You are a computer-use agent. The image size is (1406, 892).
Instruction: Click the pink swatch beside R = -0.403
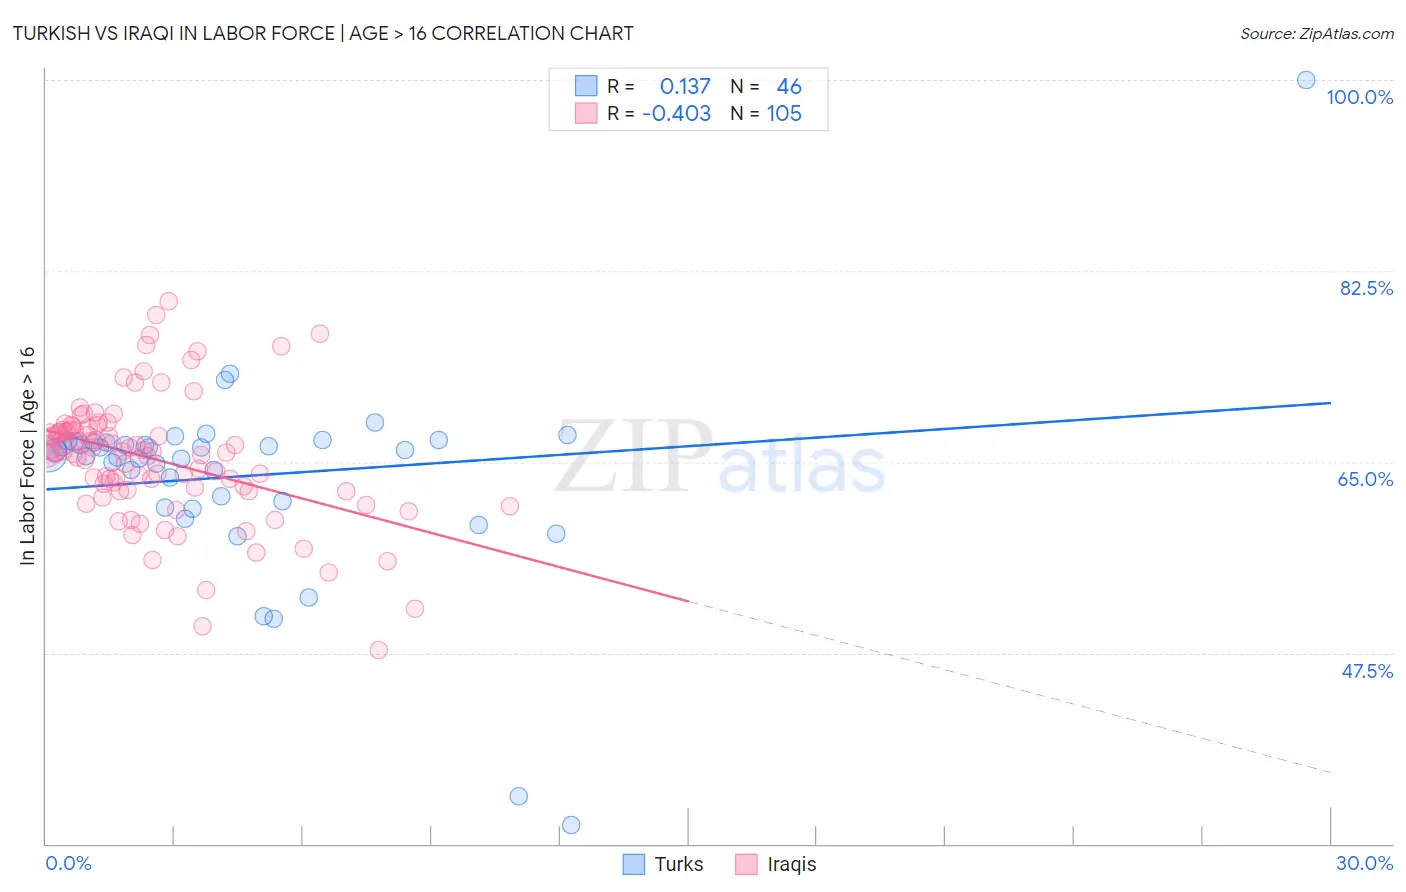(x=586, y=113)
